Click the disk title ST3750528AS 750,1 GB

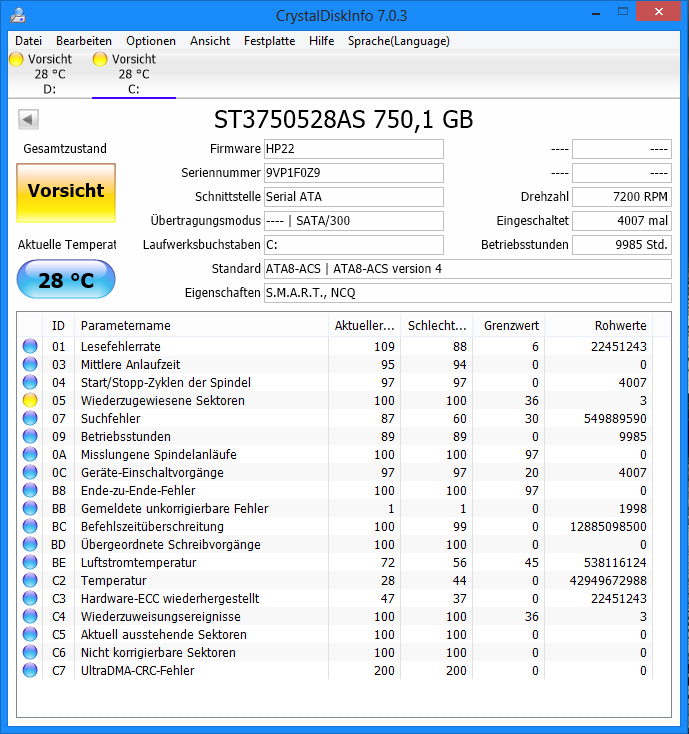(x=344, y=119)
